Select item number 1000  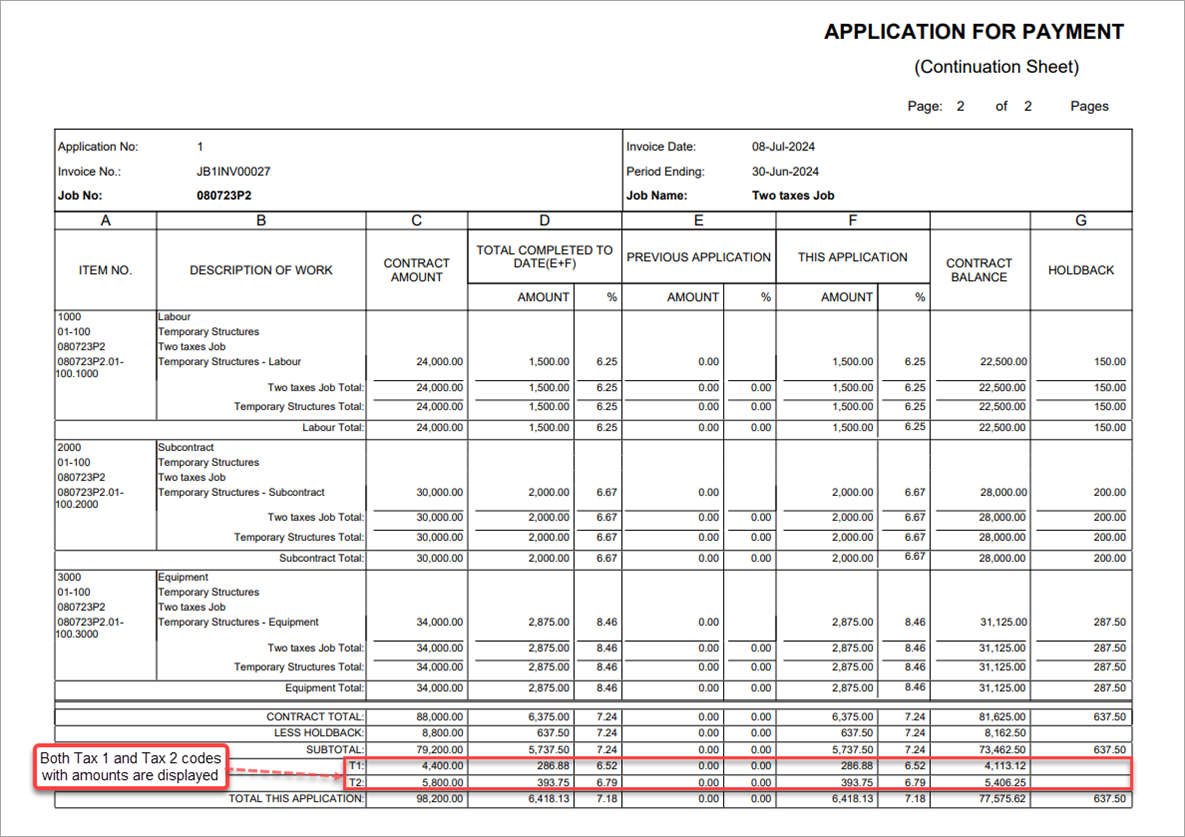tap(69, 317)
